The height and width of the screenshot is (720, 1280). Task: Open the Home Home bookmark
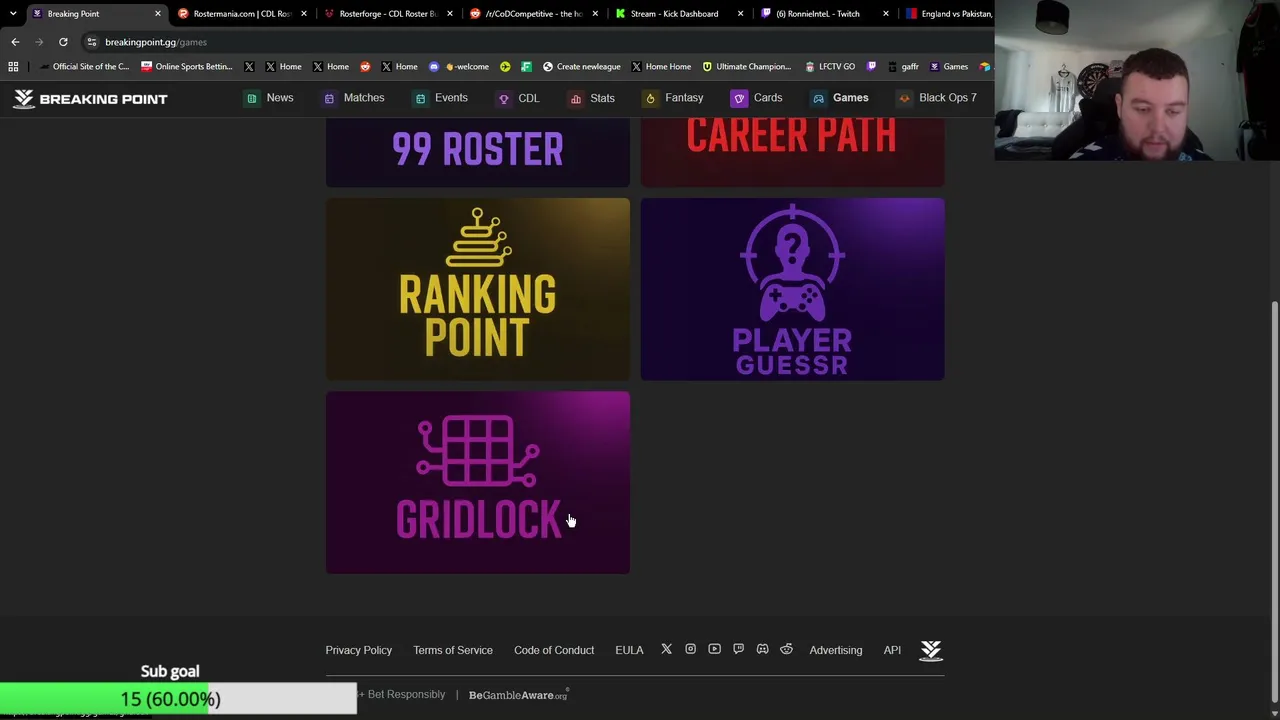(661, 67)
